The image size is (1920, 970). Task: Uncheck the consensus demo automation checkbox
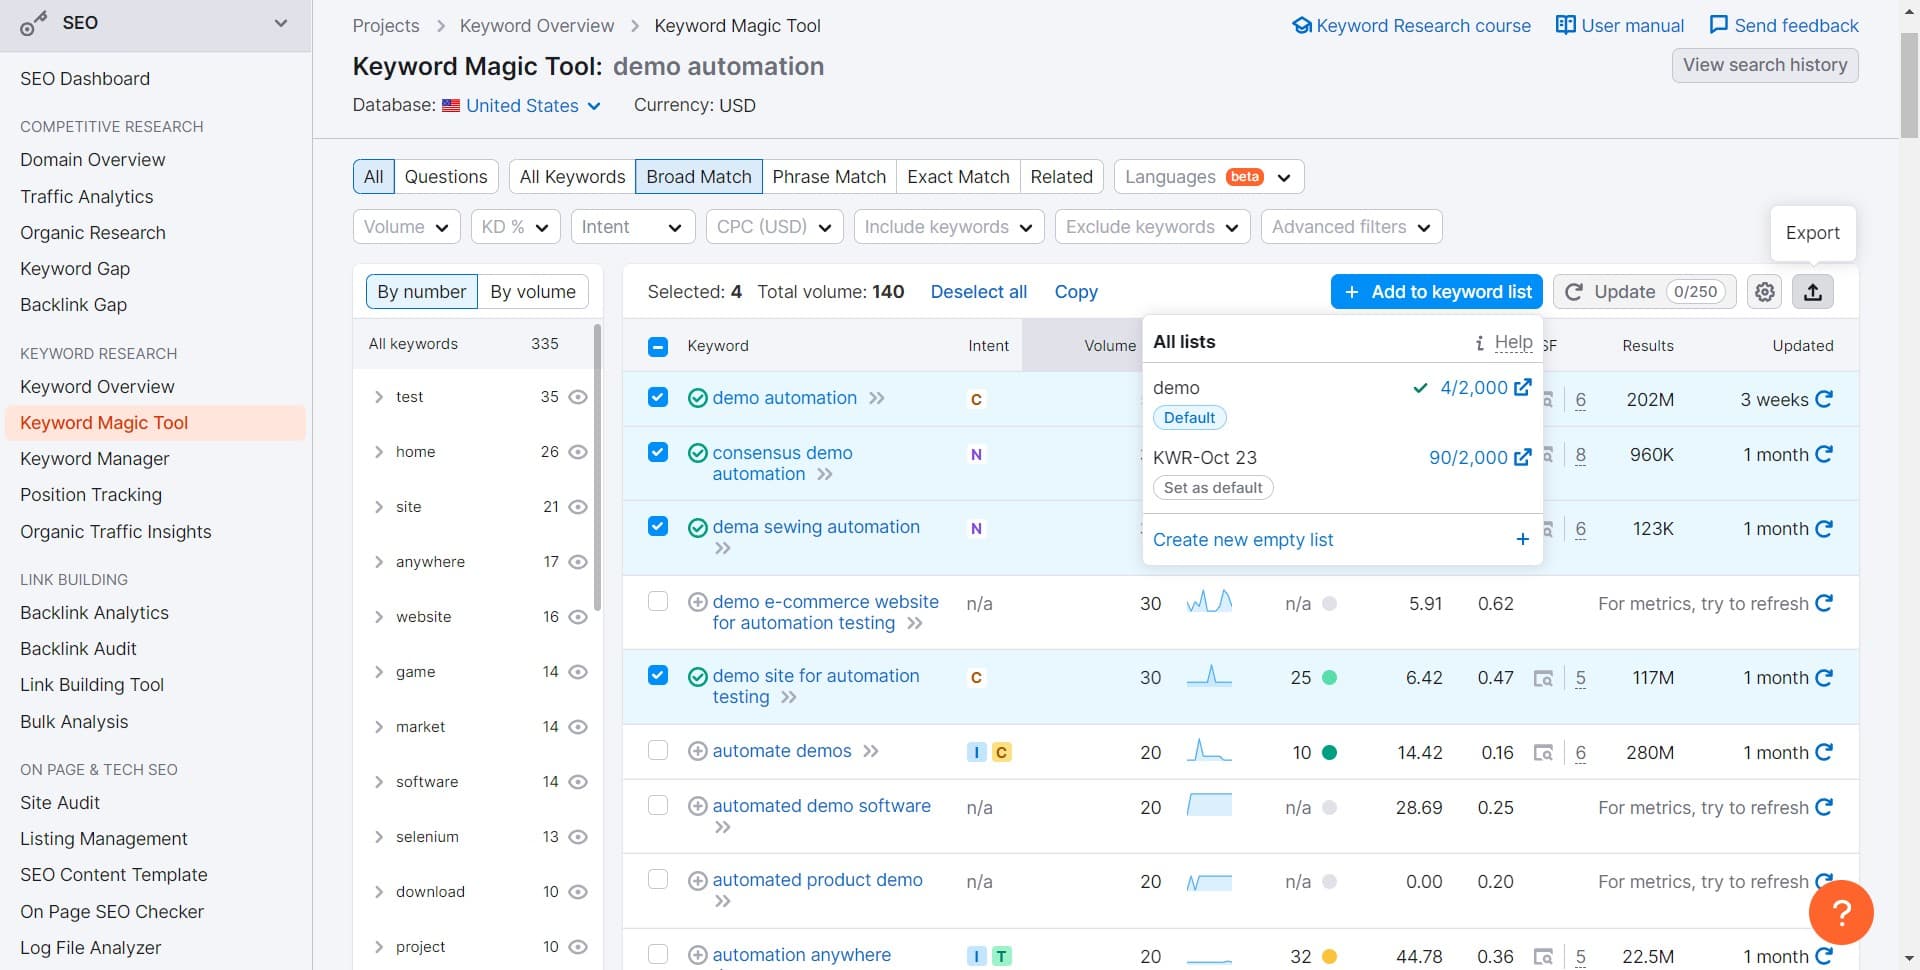[657, 452]
